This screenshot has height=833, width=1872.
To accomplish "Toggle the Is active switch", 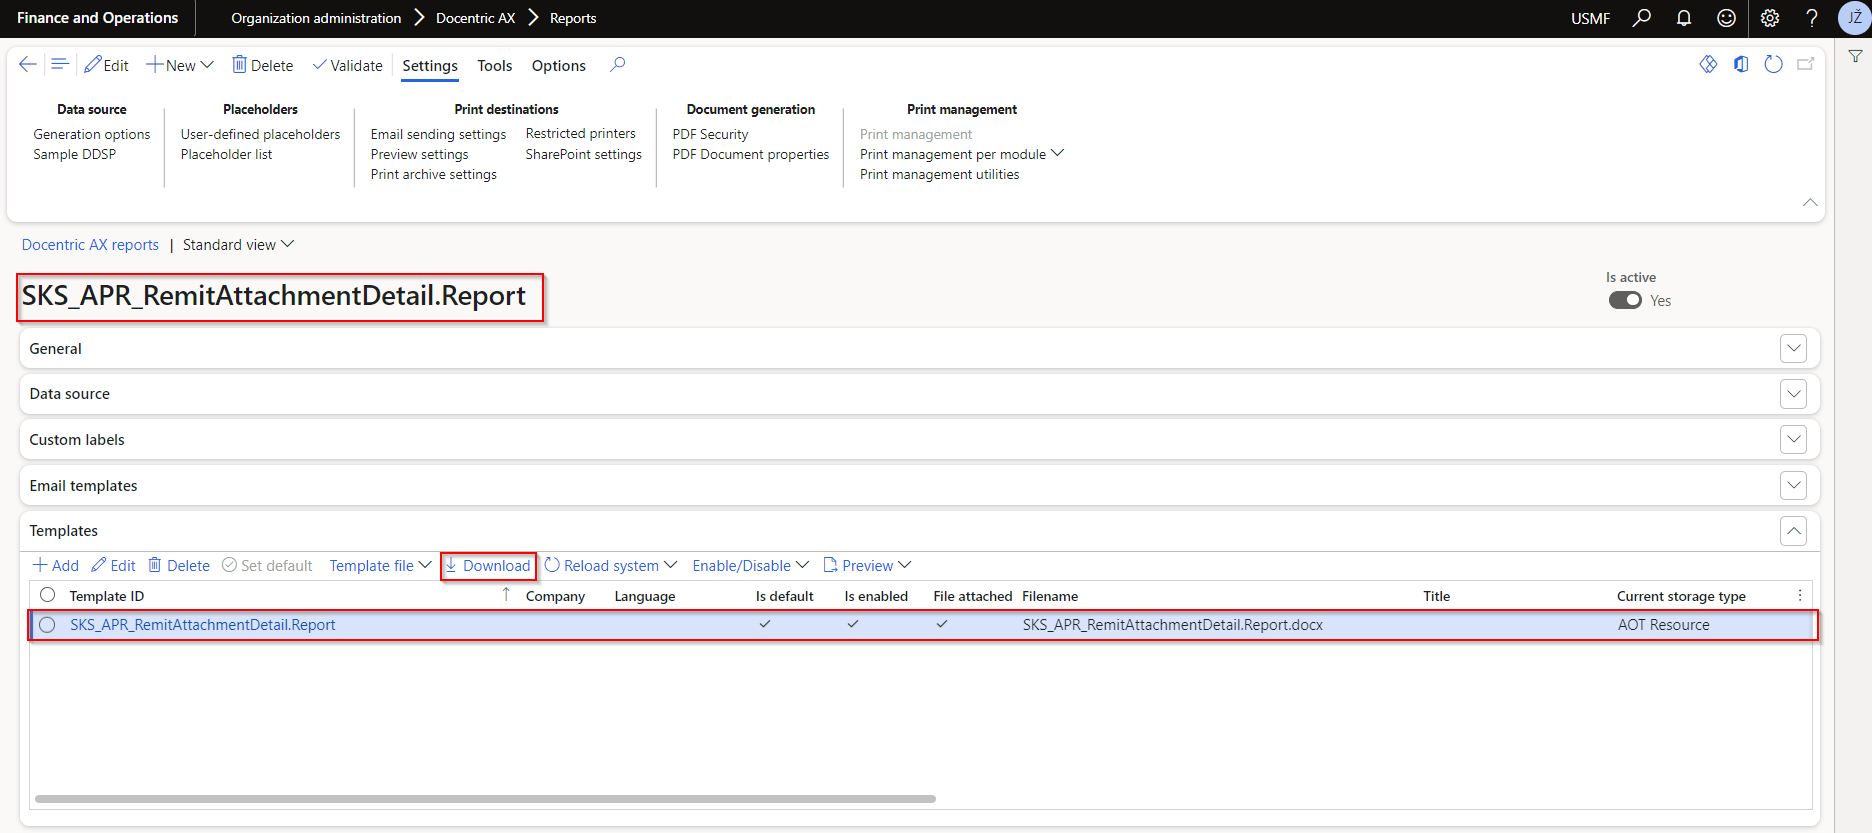I will click(x=1625, y=300).
